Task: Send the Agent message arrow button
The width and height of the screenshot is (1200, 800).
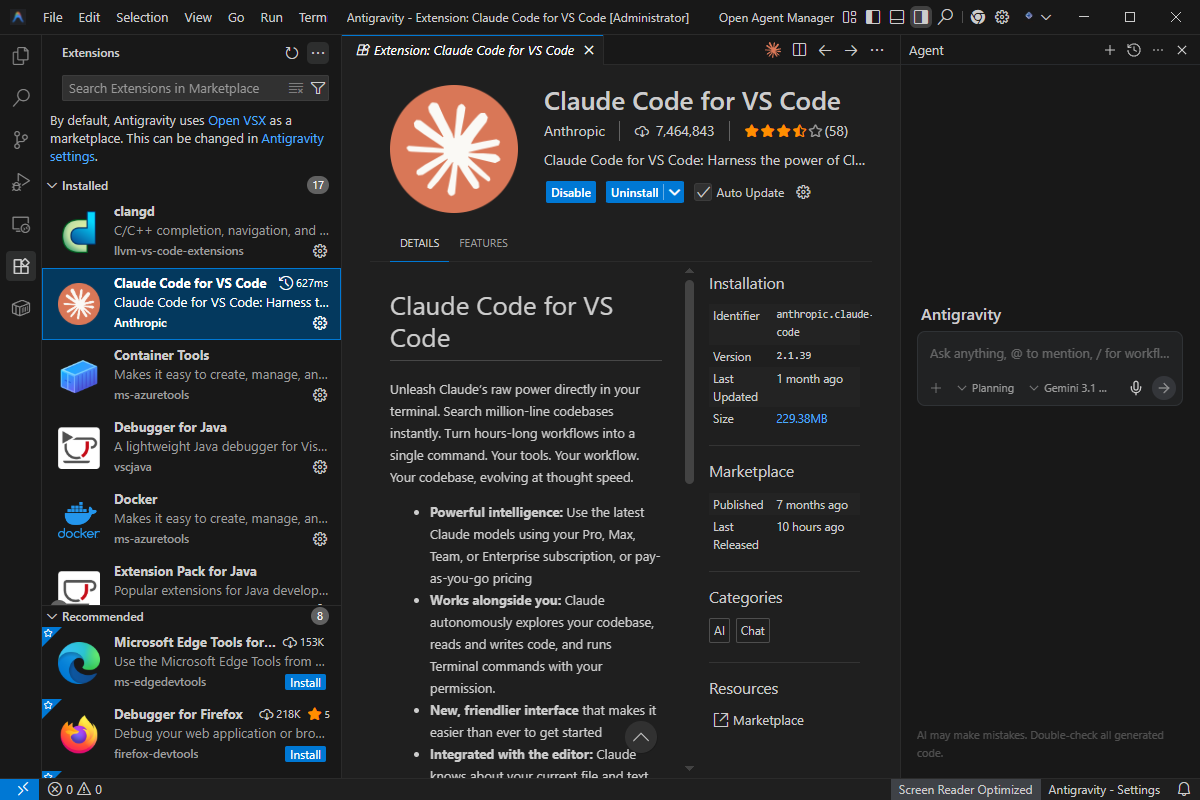Action: (x=1163, y=388)
